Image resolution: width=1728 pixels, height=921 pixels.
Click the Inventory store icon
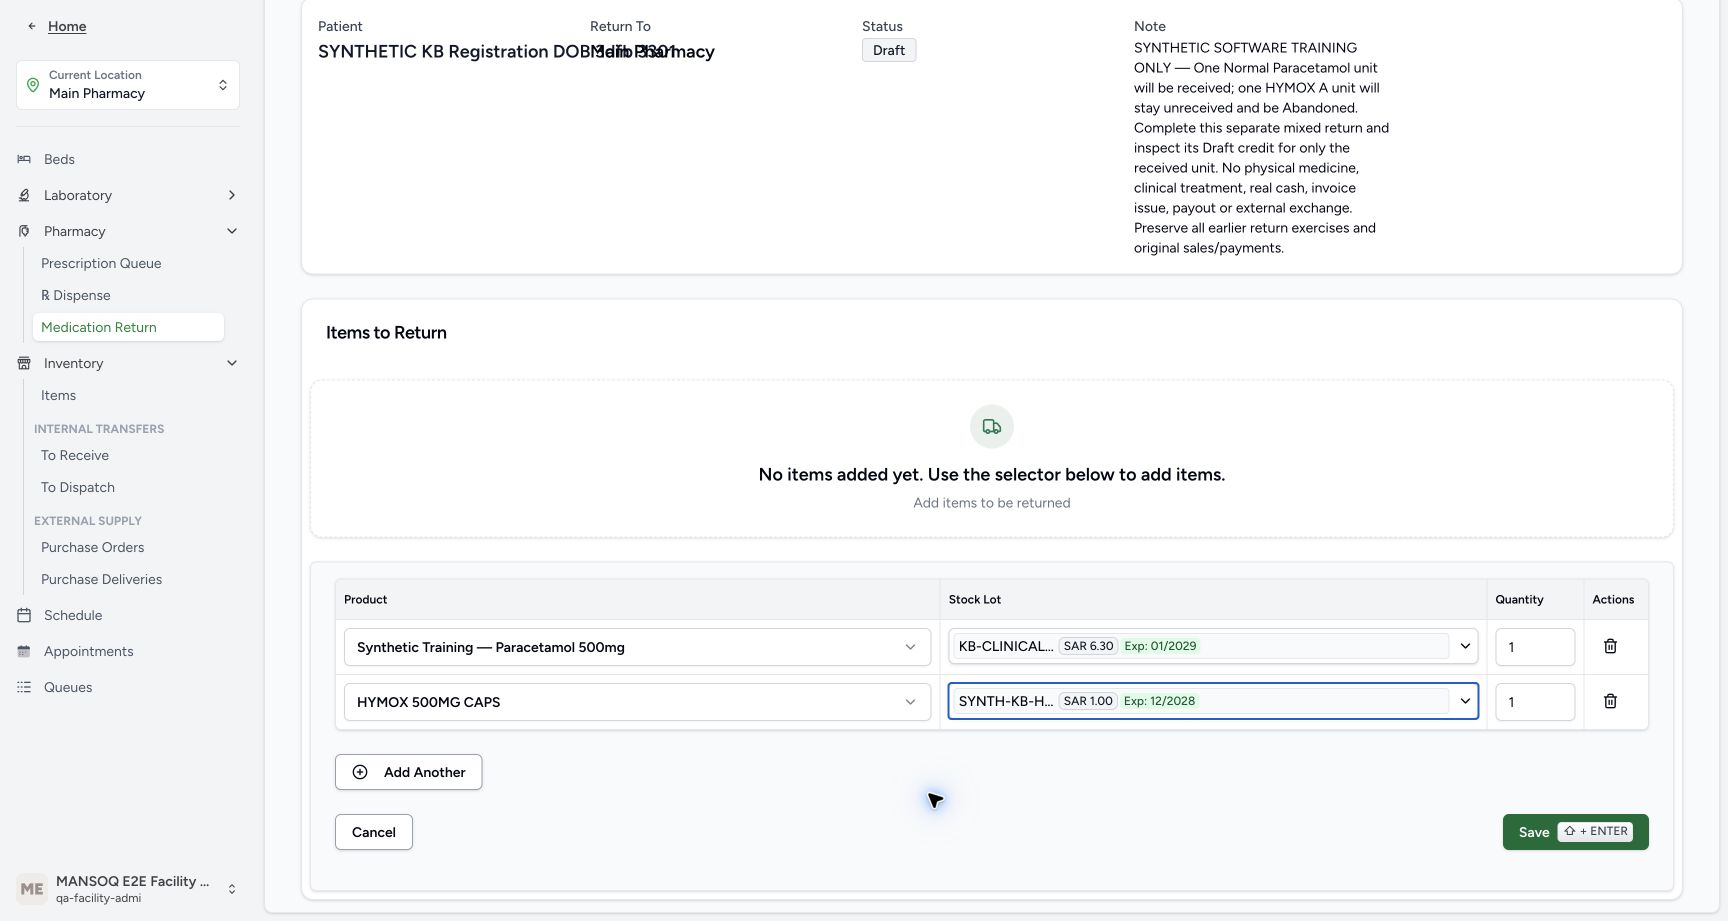(24, 363)
